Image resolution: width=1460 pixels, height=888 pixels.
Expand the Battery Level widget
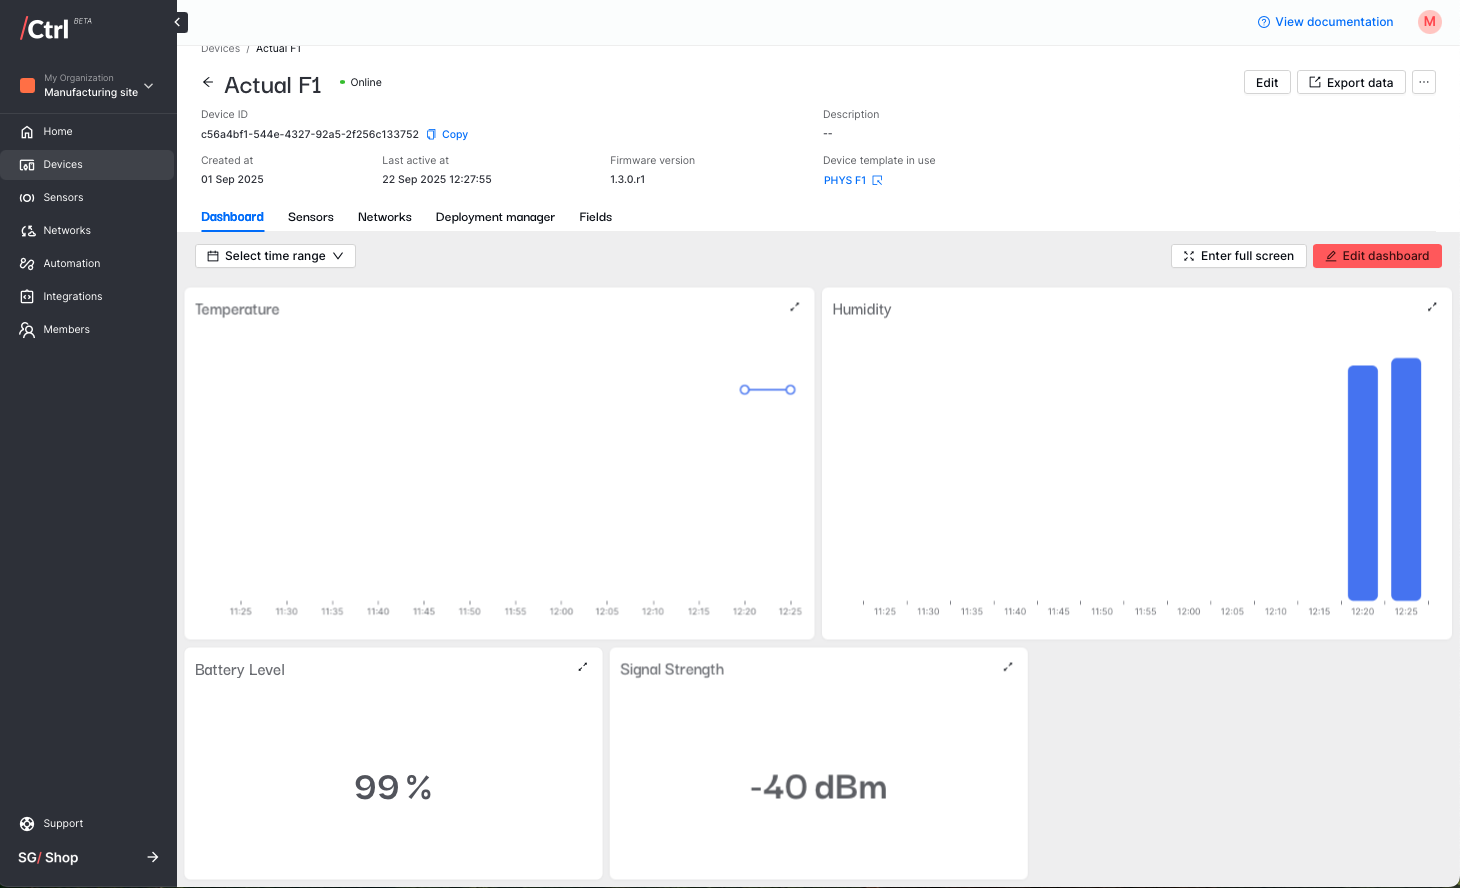[582, 668]
